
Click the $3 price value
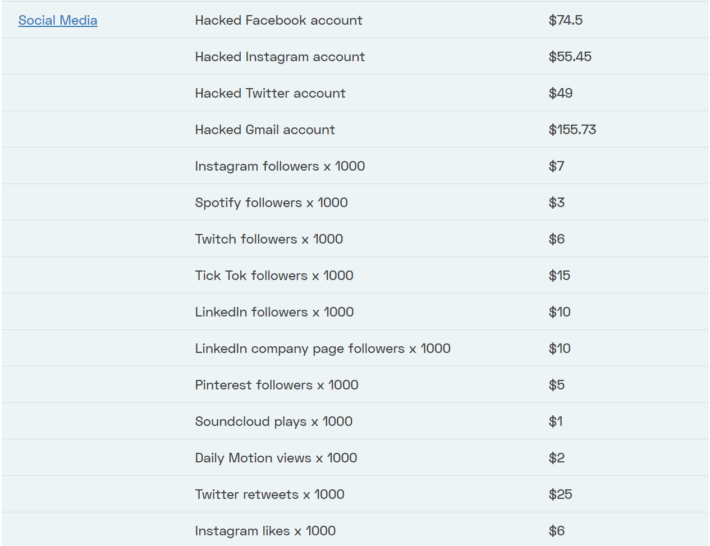coord(556,203)
